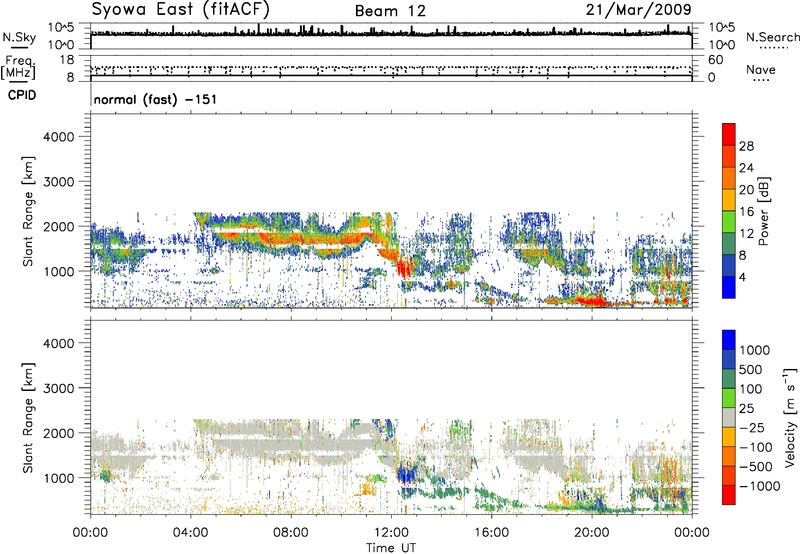Screen dimensions: 800x554
Task: Click the 'Slant Range [km]' label of velocity panel
Action: [28, 418]
